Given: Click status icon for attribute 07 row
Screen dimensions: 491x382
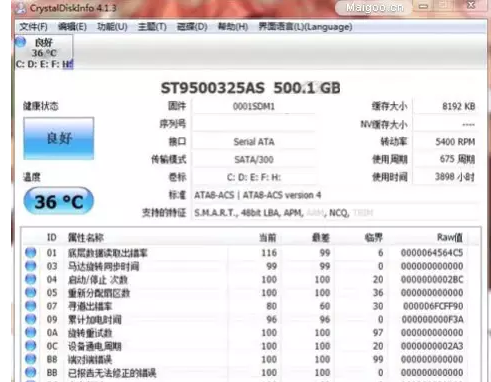Looking at the screenshot, I should 31,306.
